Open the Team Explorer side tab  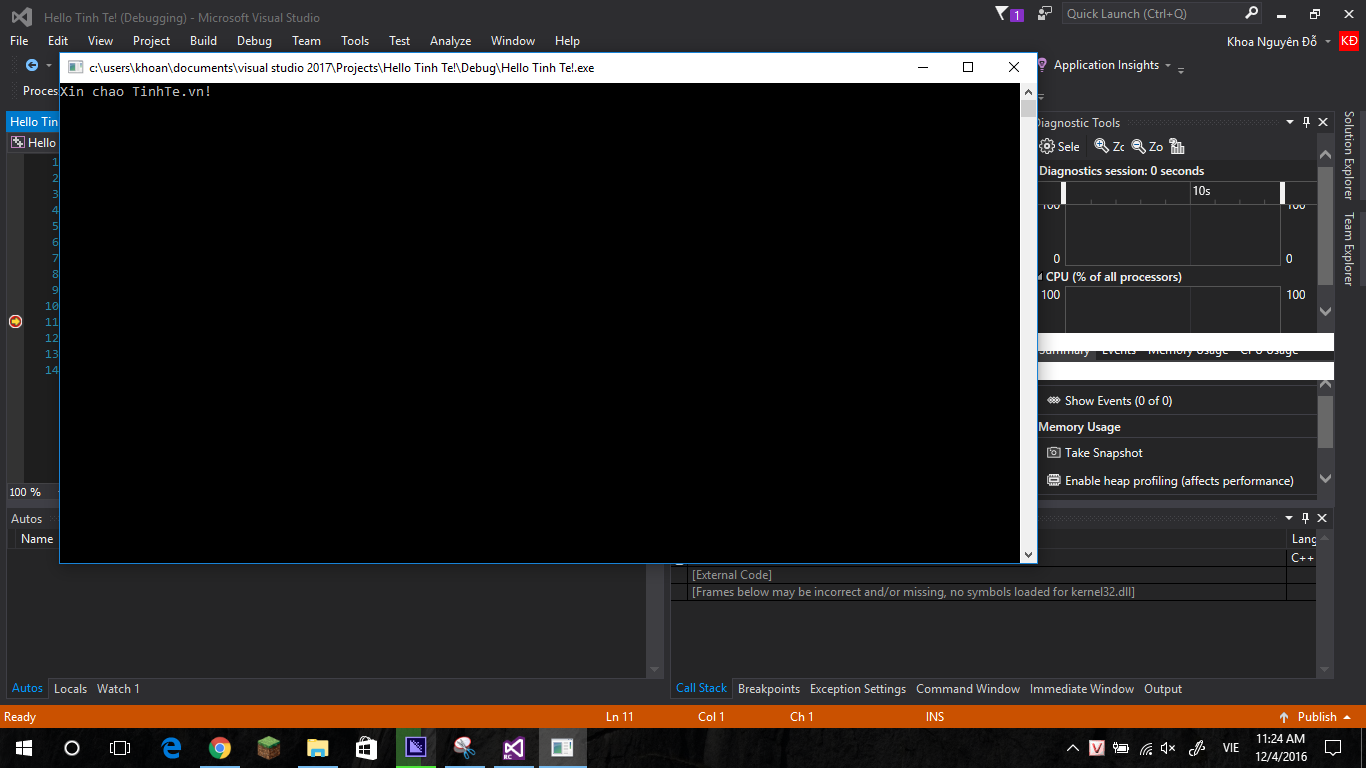click(x=1348, y=249)
